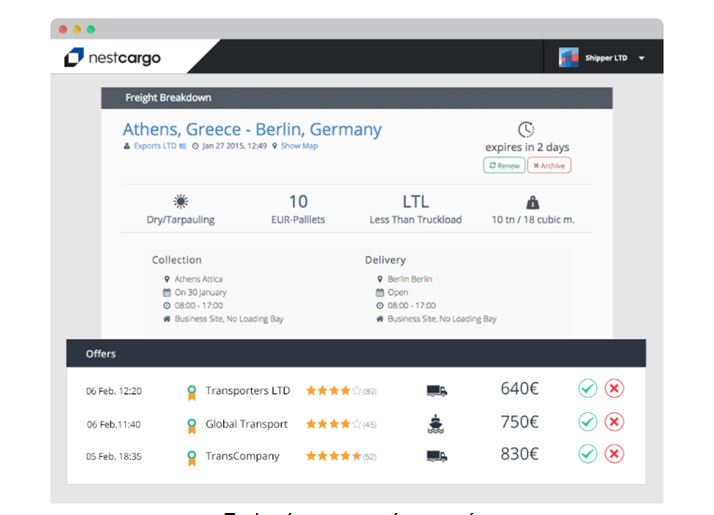Image resolution: width=714 pixels, height=515 pixels.
Task: Click the Shipper LTD avatar thumbnail
Action: pos(569,58)
